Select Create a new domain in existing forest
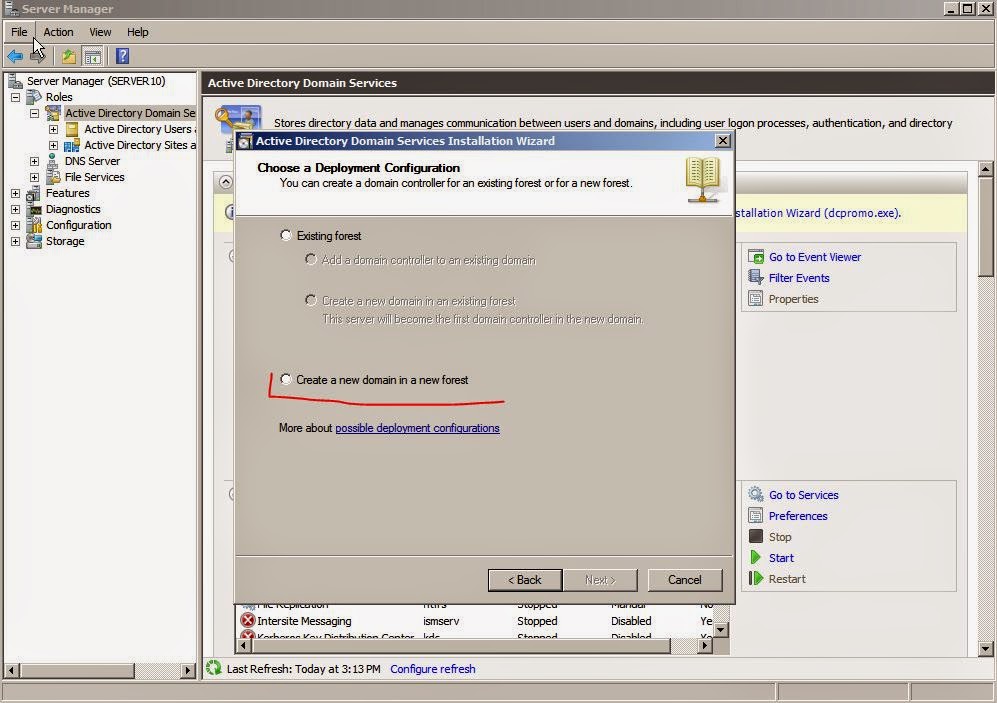The image size is (997, 703). (x=311, y=300)
